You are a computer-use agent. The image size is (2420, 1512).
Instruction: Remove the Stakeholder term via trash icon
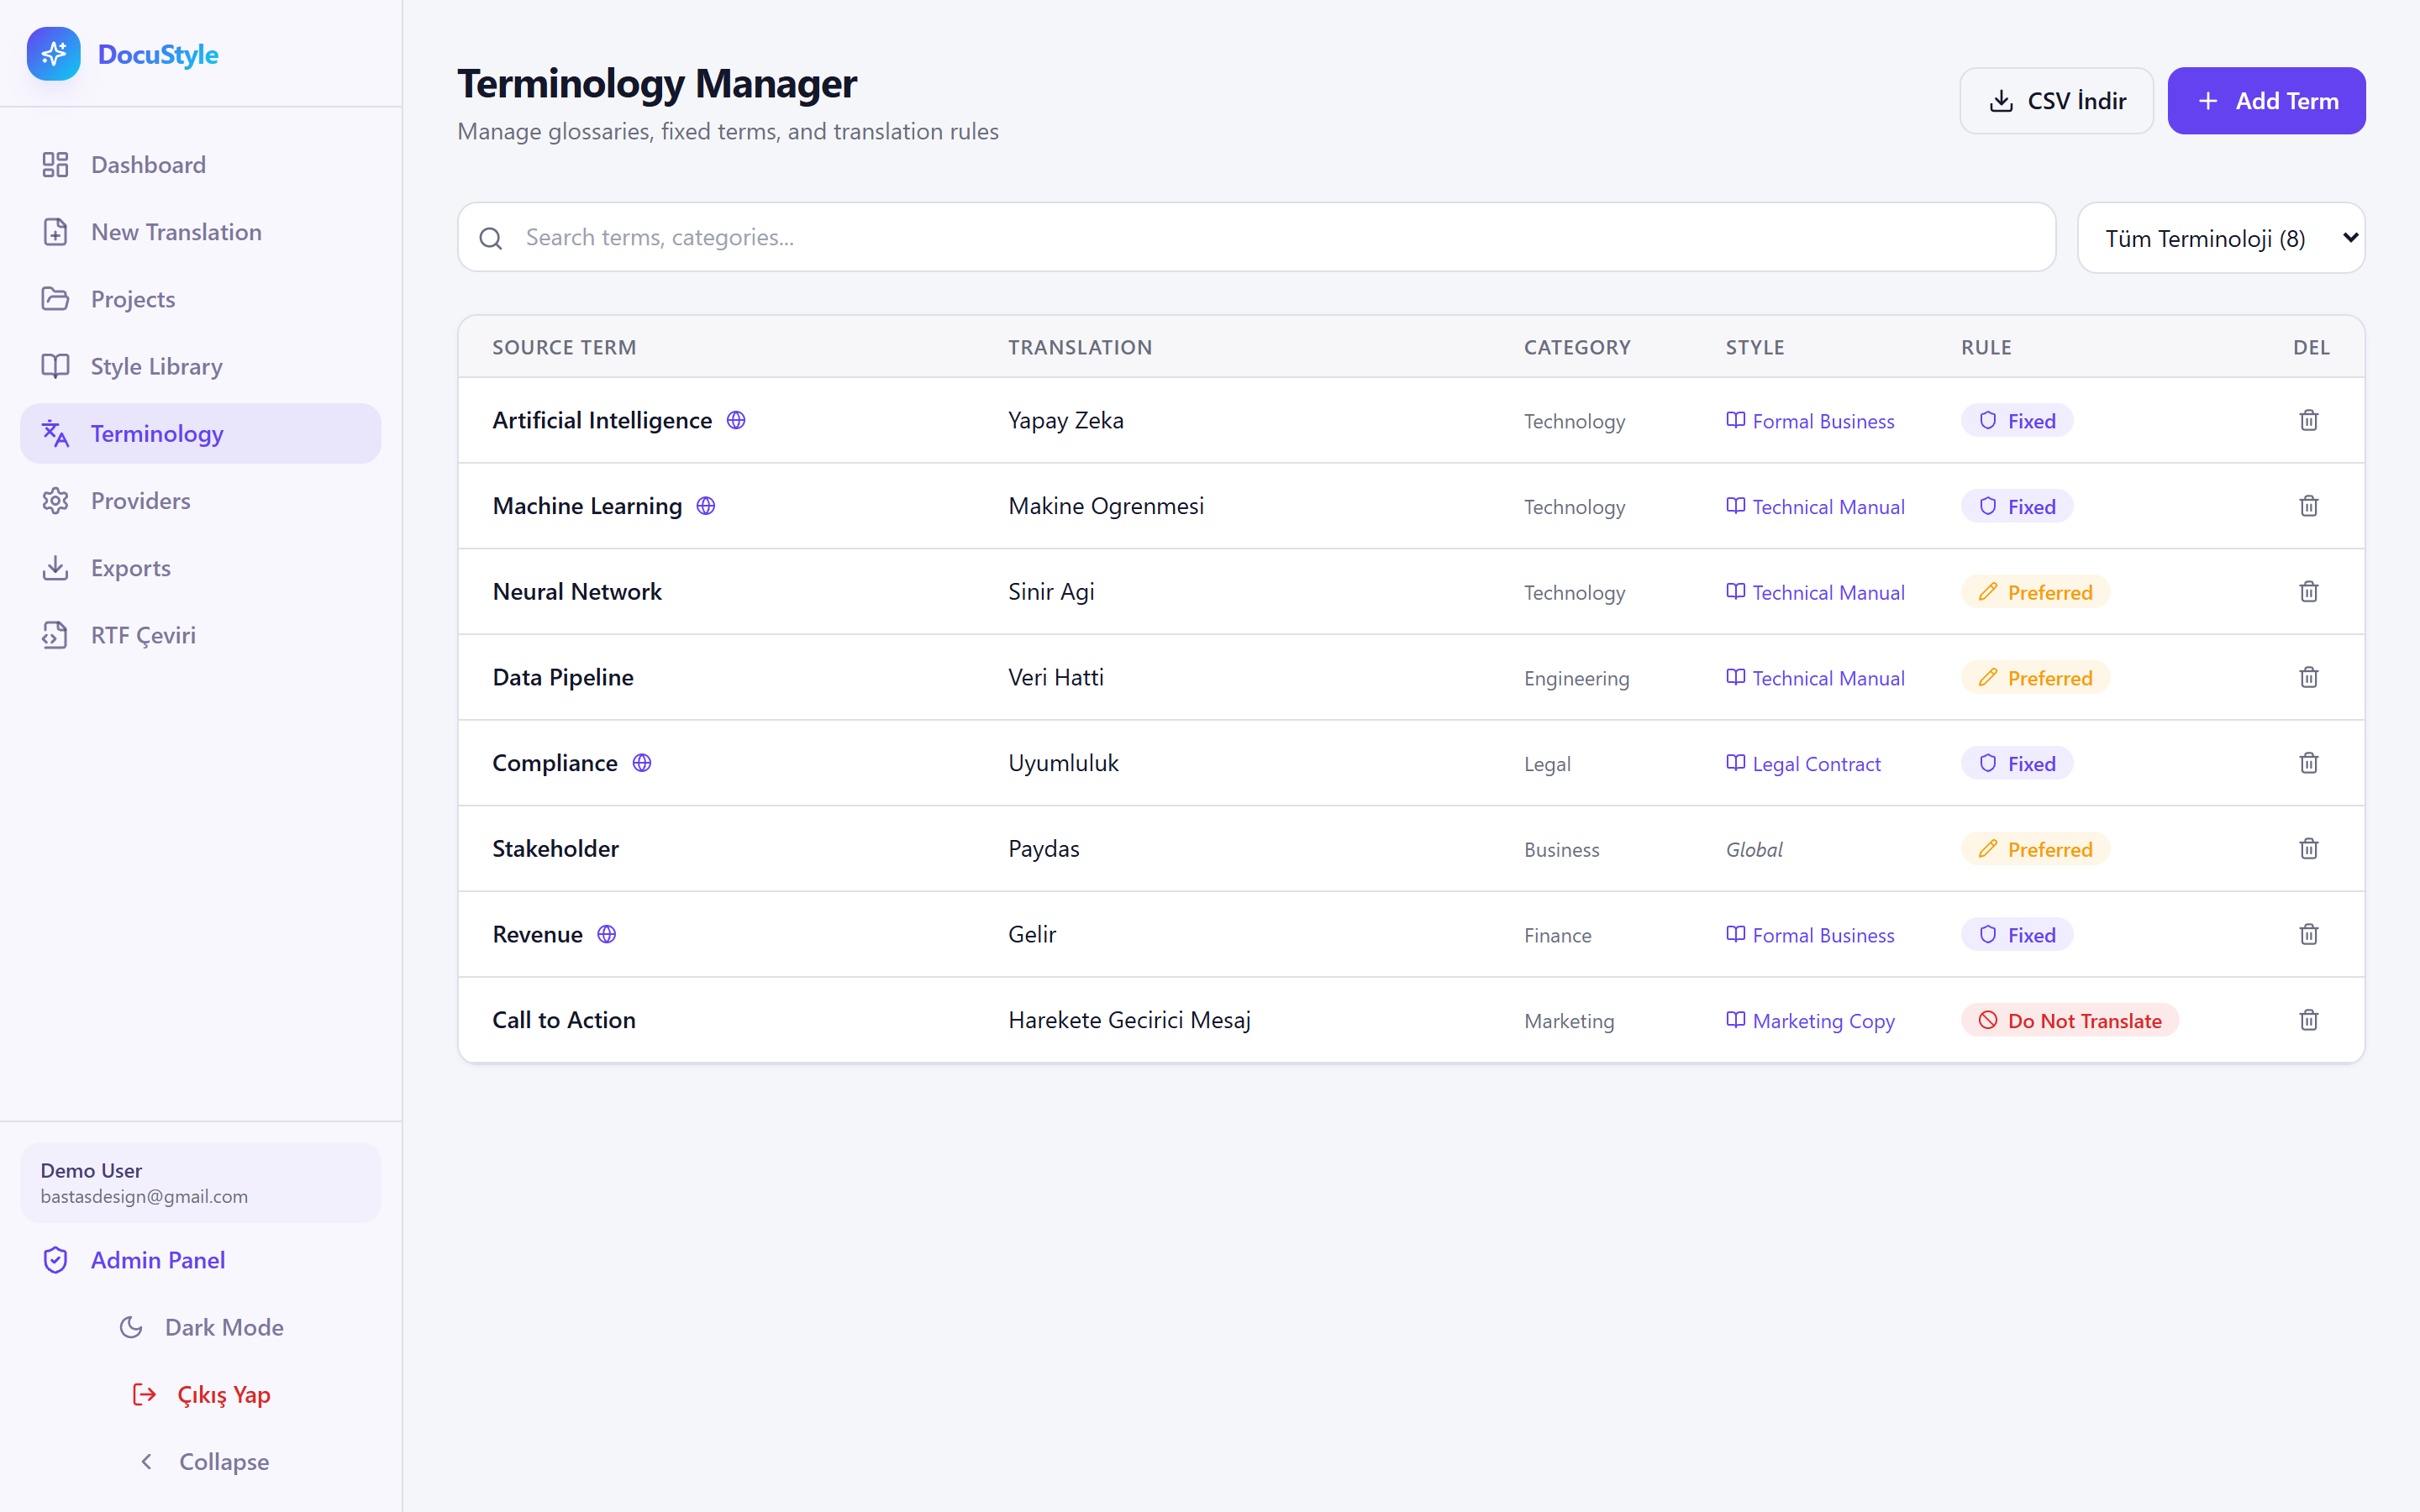(2308, 849)
